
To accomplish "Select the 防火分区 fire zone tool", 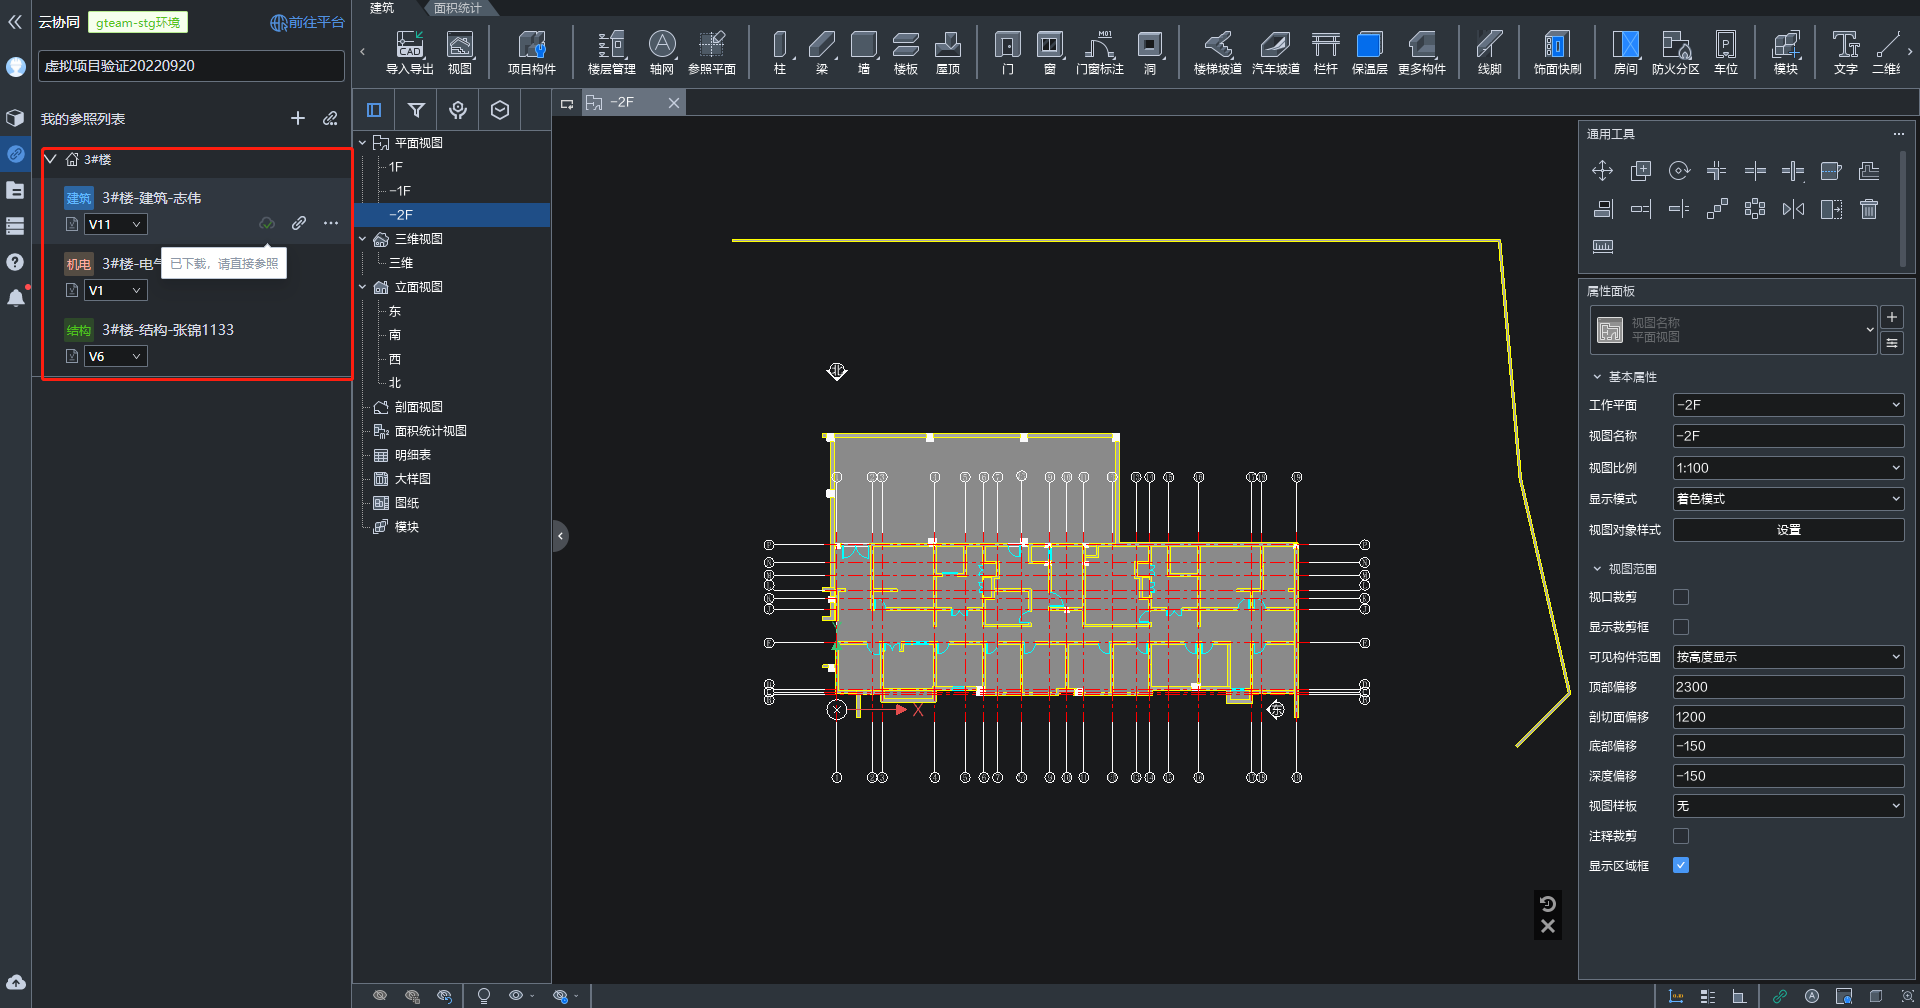I will tap(1676, 52).
